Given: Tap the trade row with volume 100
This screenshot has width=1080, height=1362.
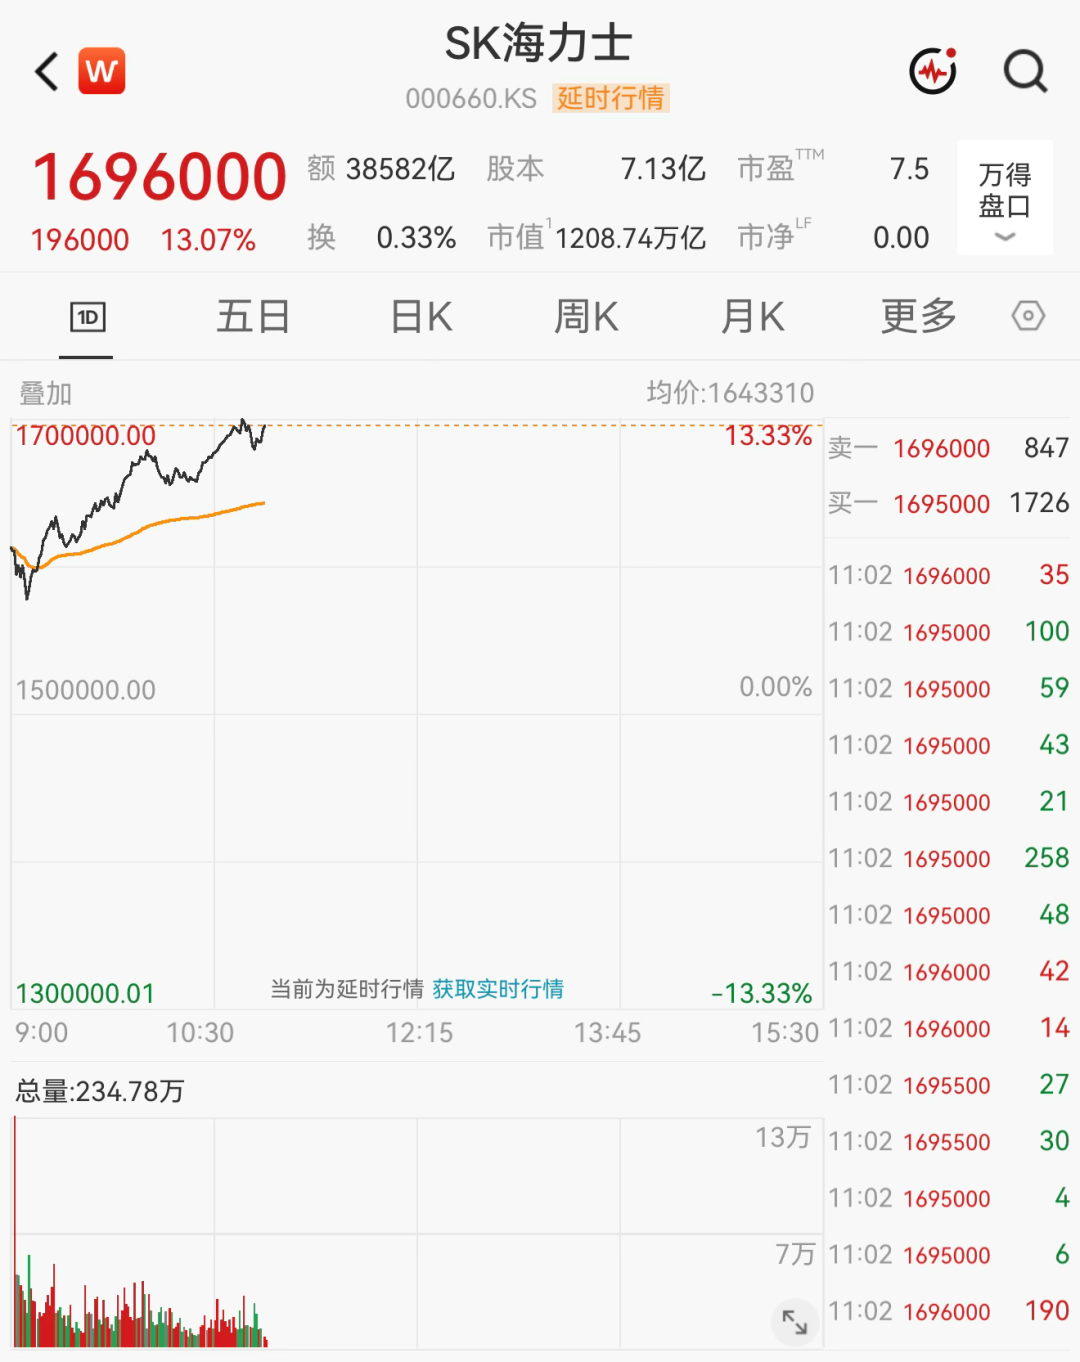Looking at the screenshot, I should click(x=949, y=632).
